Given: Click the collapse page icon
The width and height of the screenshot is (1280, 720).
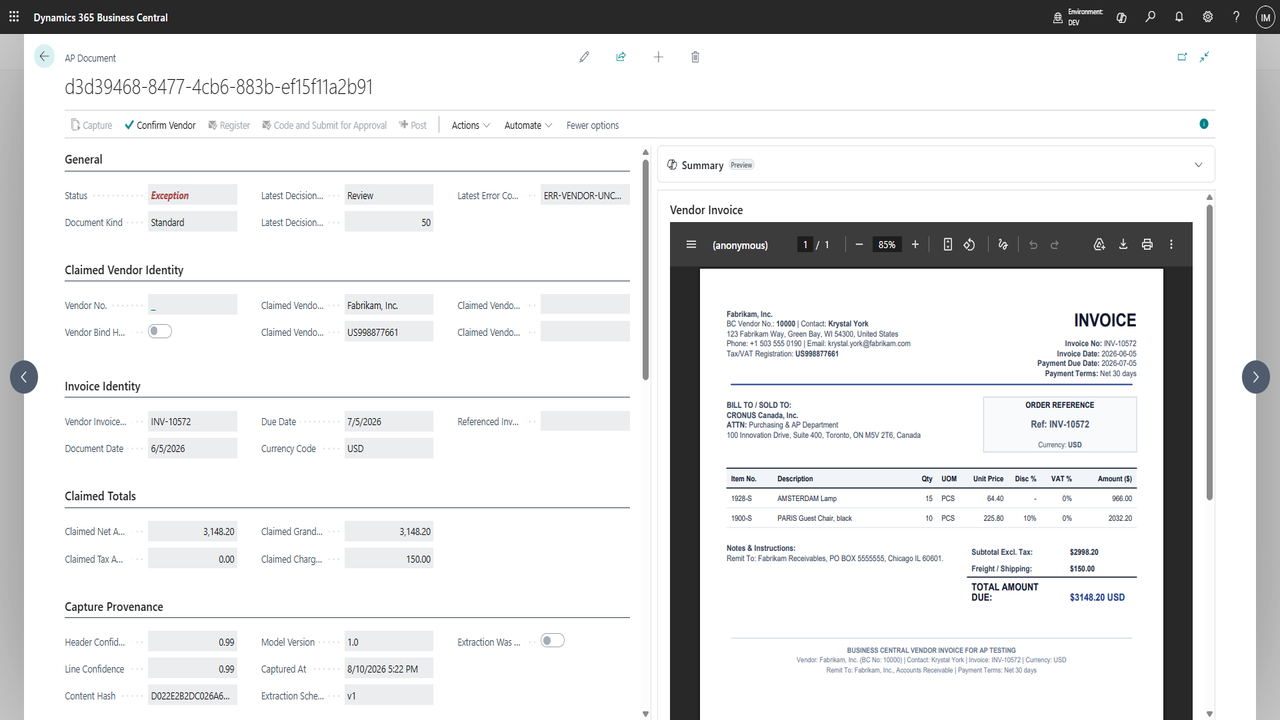Looking at the screenshot, I should coord(1205,57).
